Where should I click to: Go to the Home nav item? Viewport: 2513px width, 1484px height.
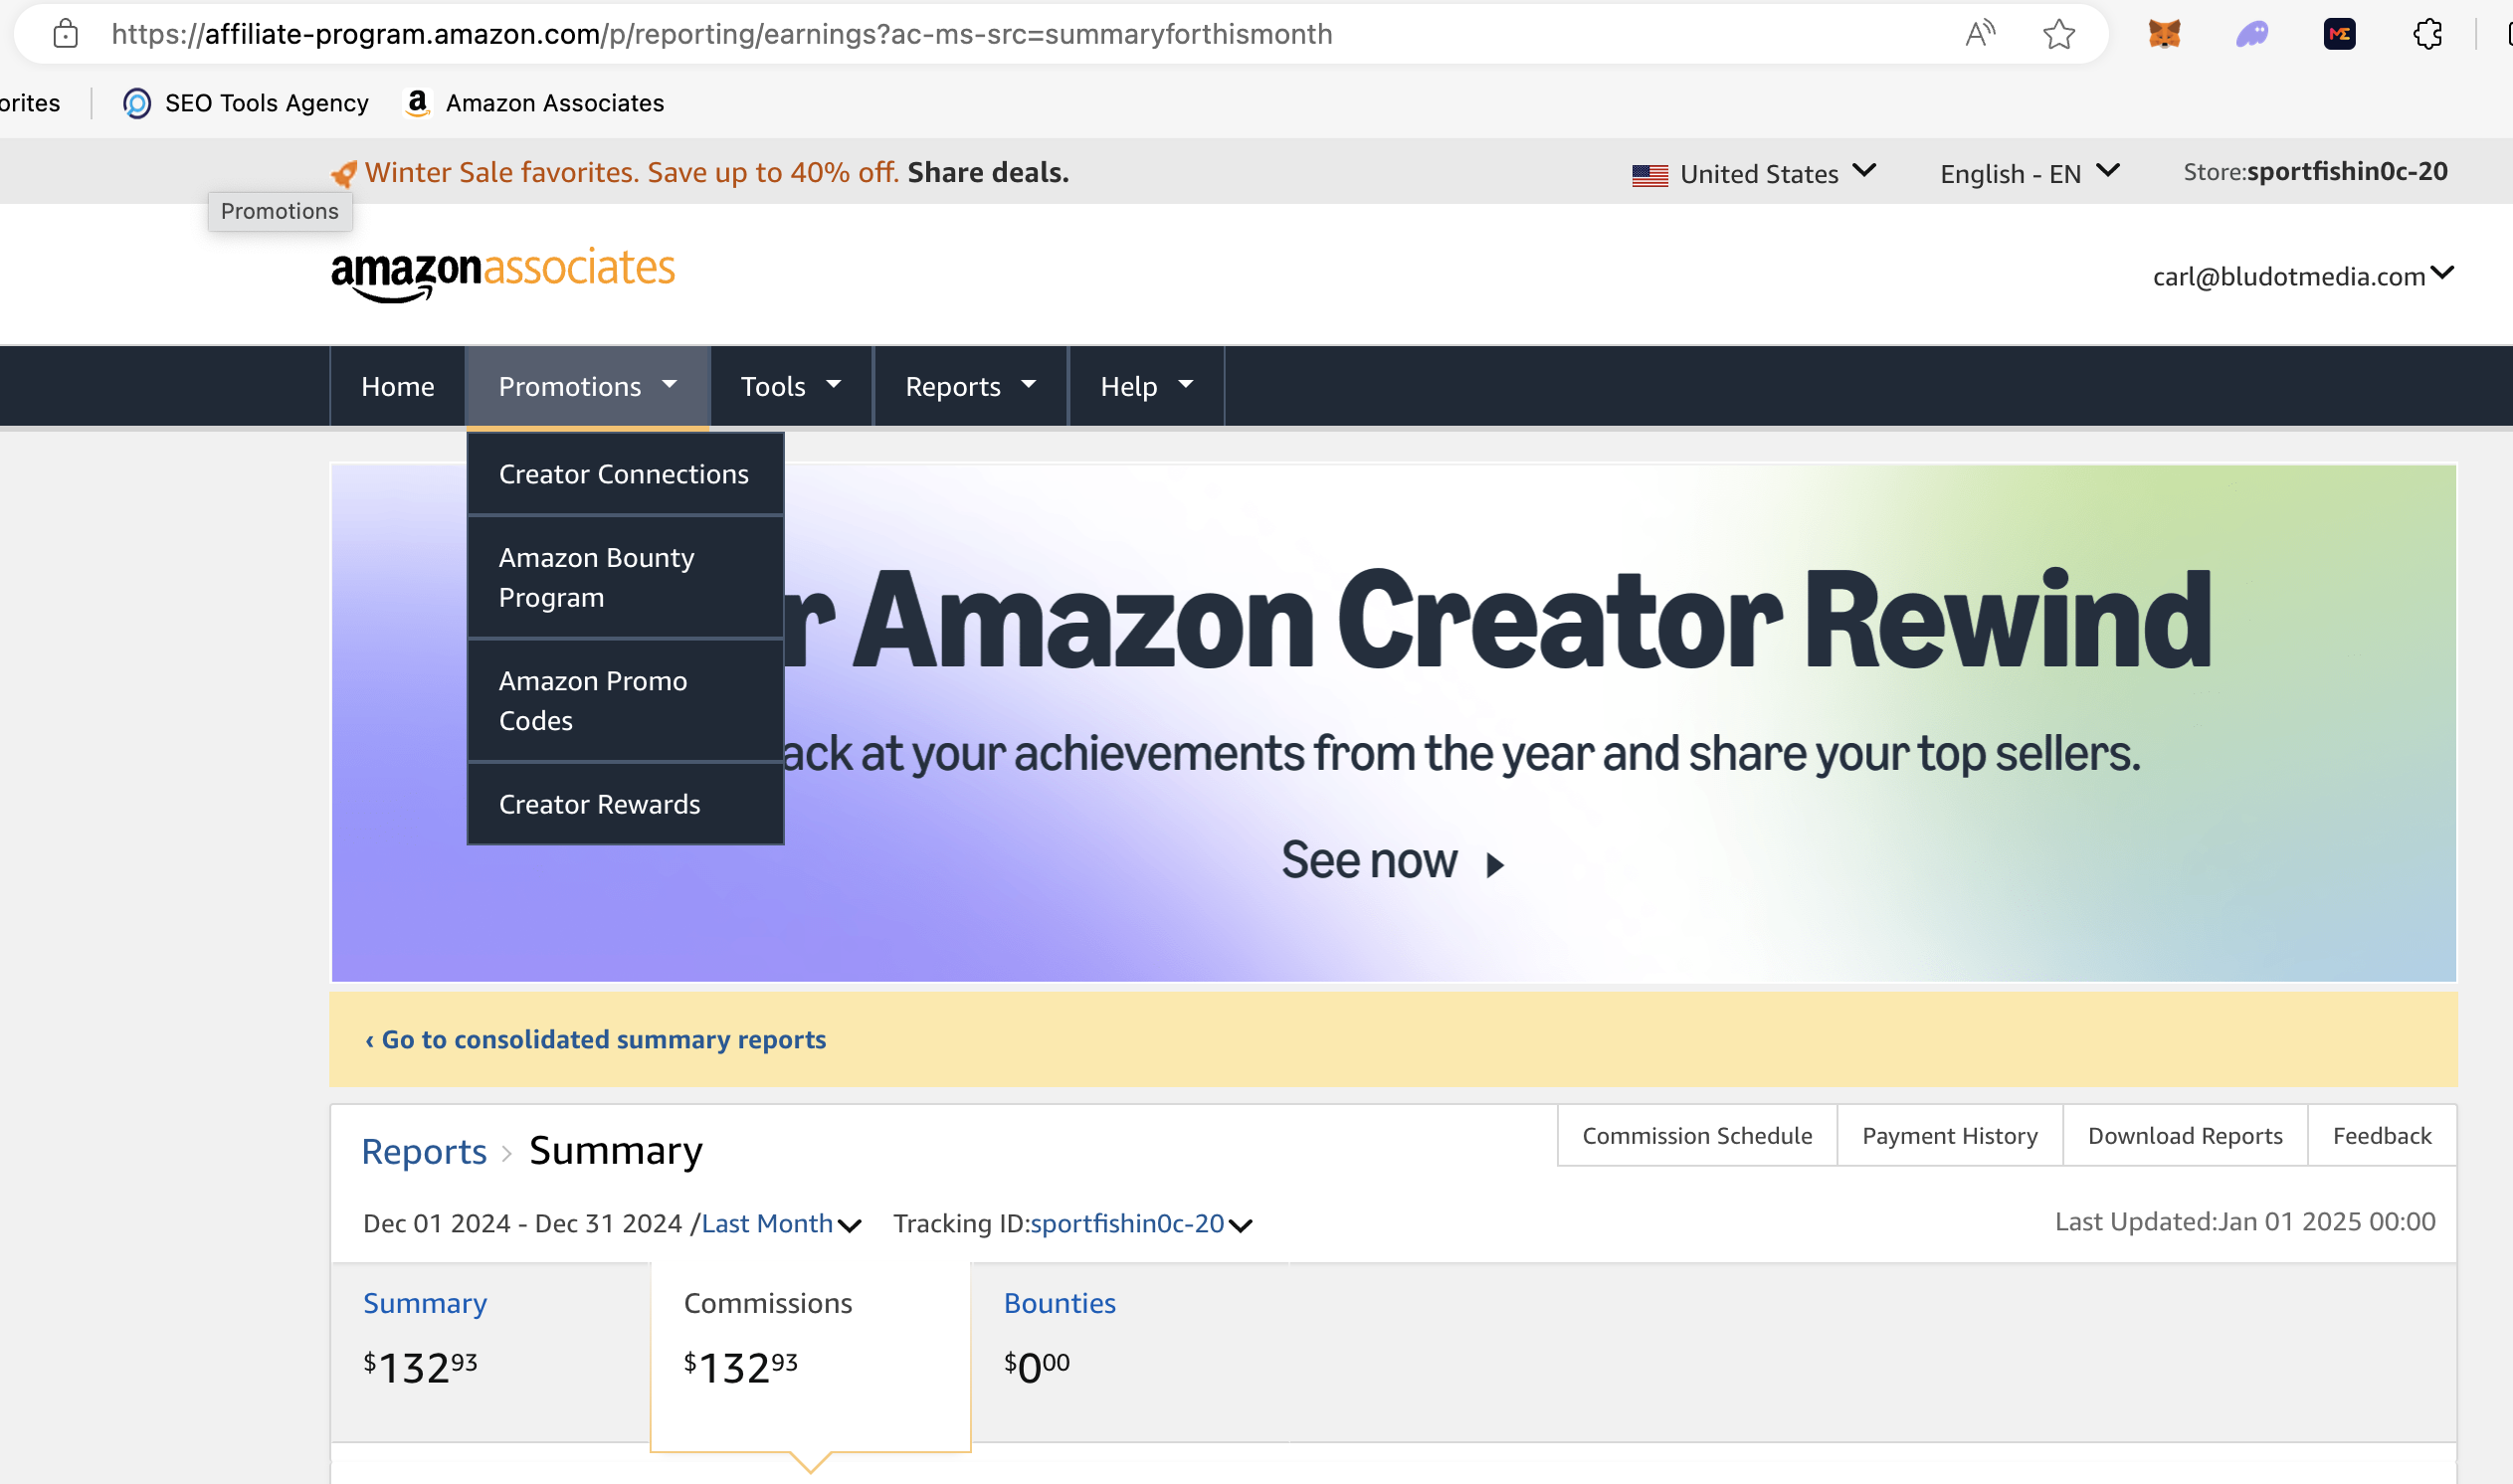(398, 386)
